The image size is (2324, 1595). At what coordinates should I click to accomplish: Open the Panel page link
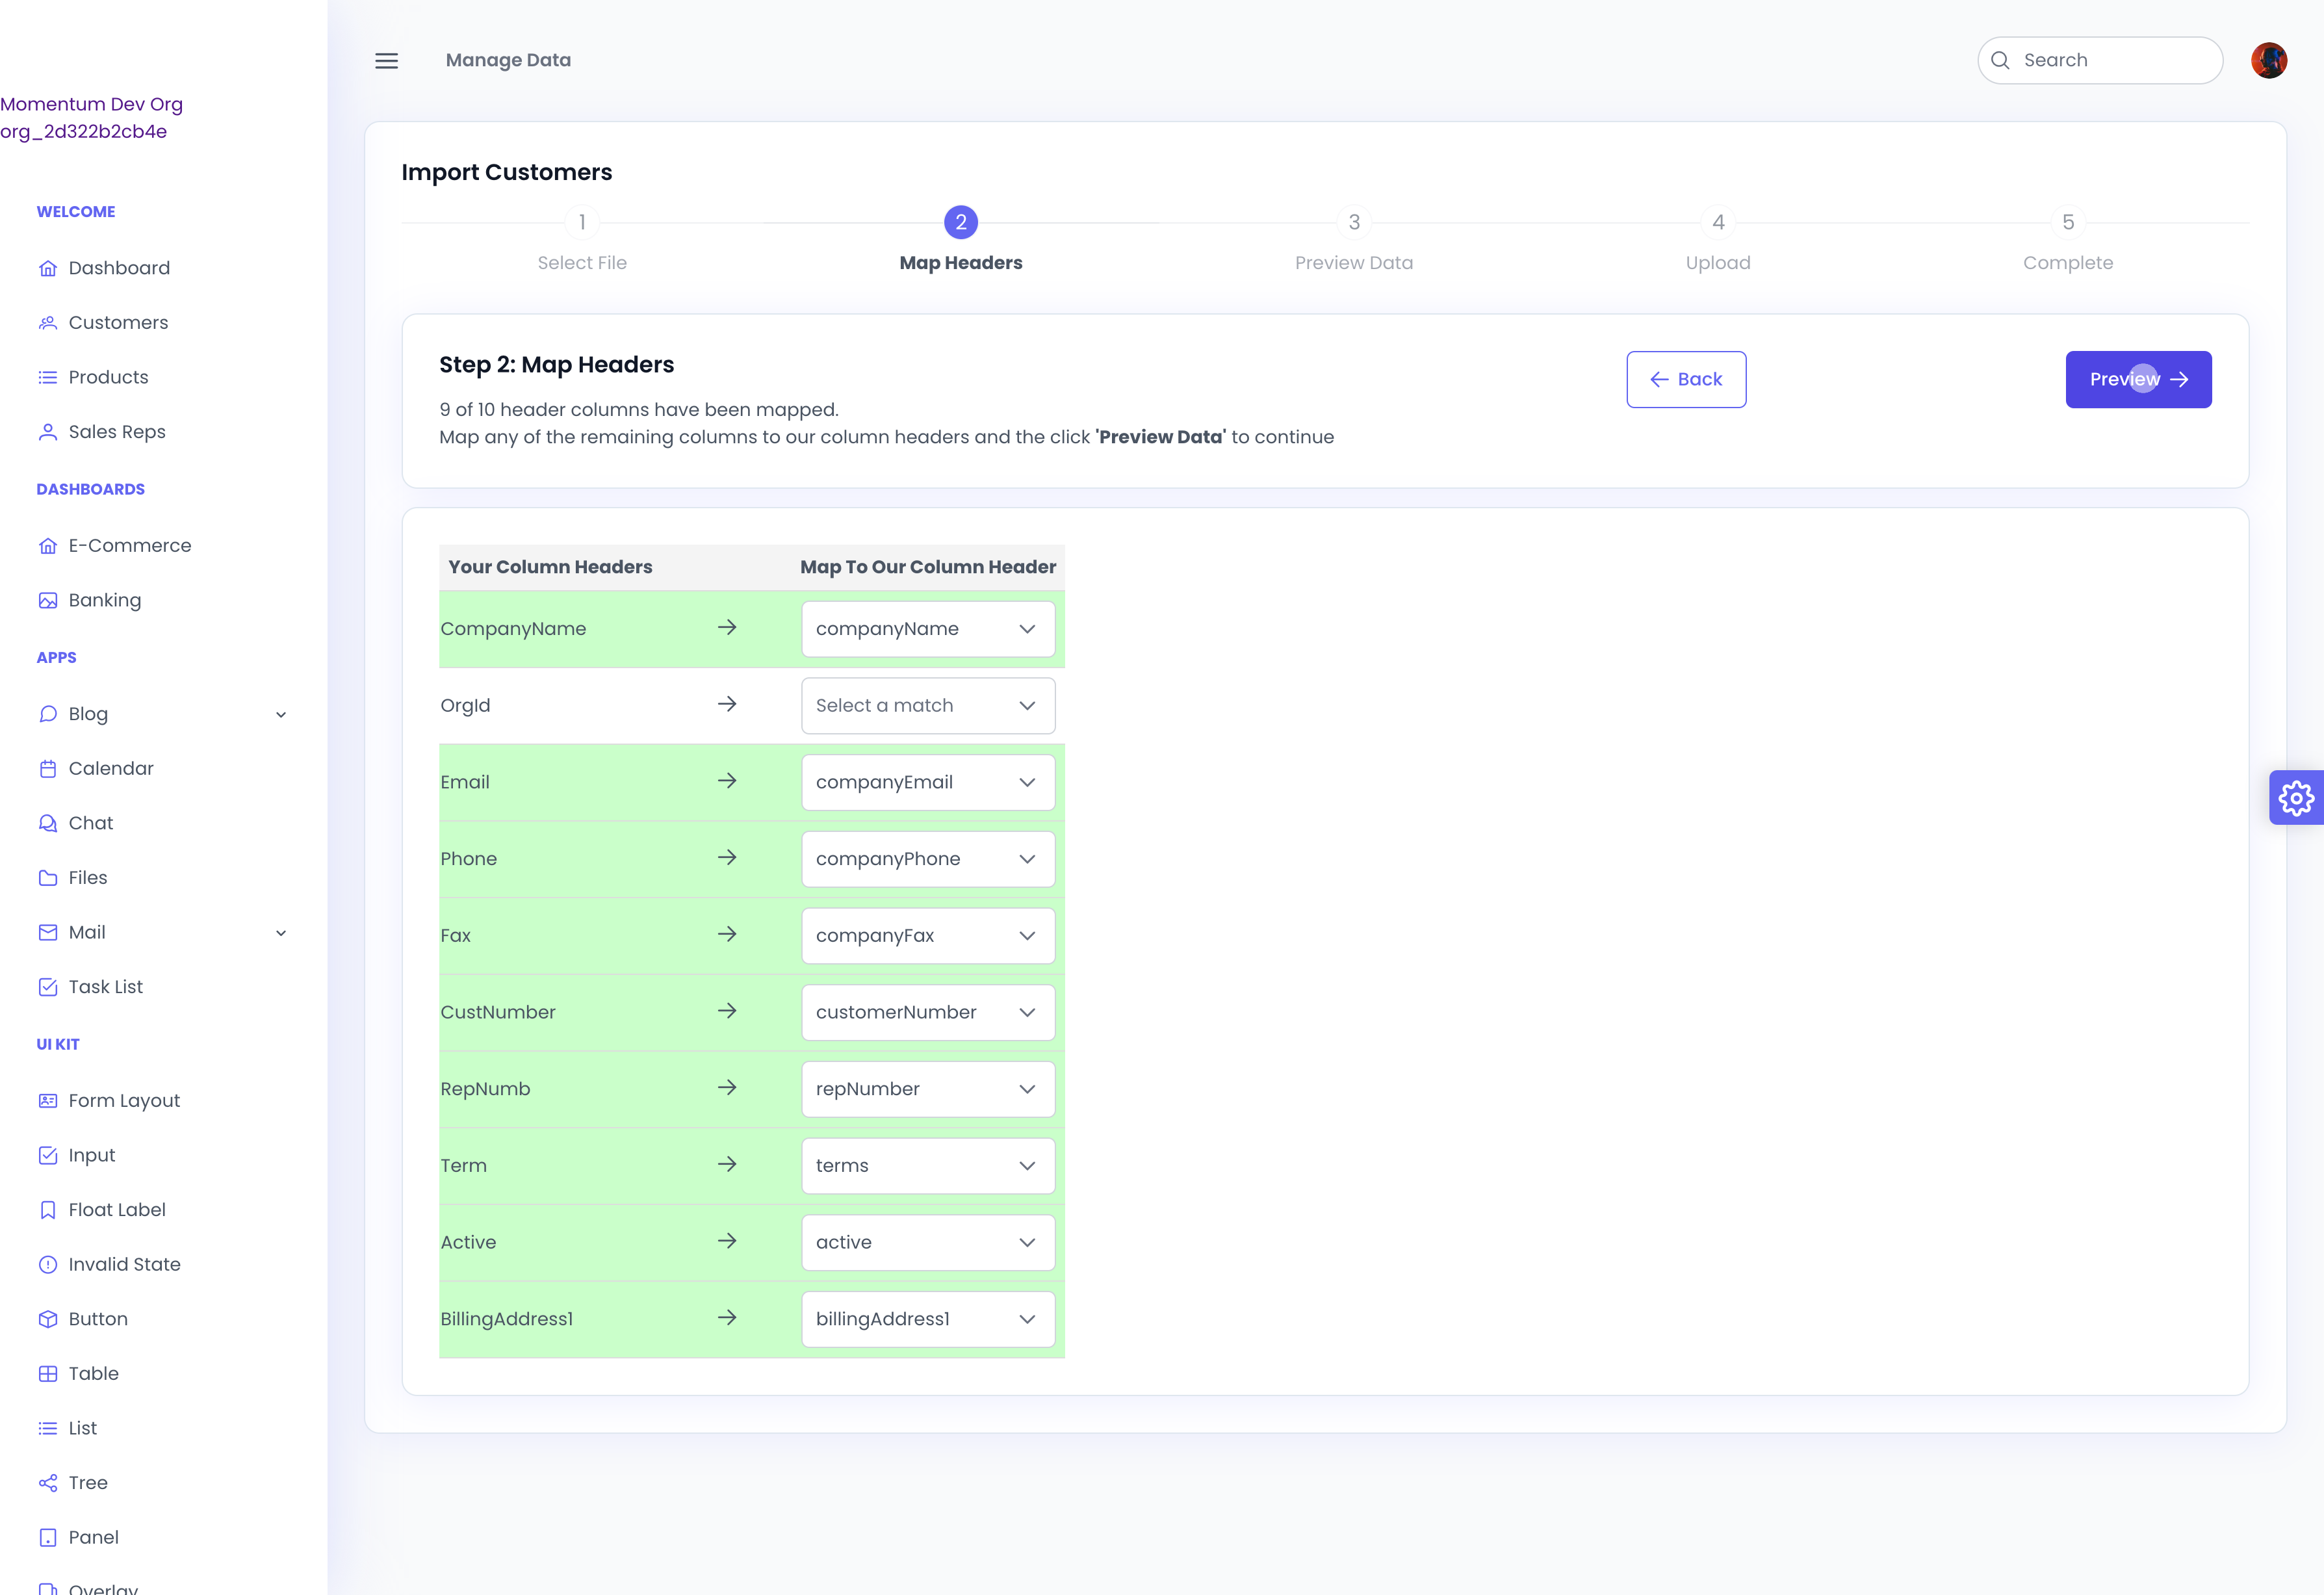(93, 1537)
